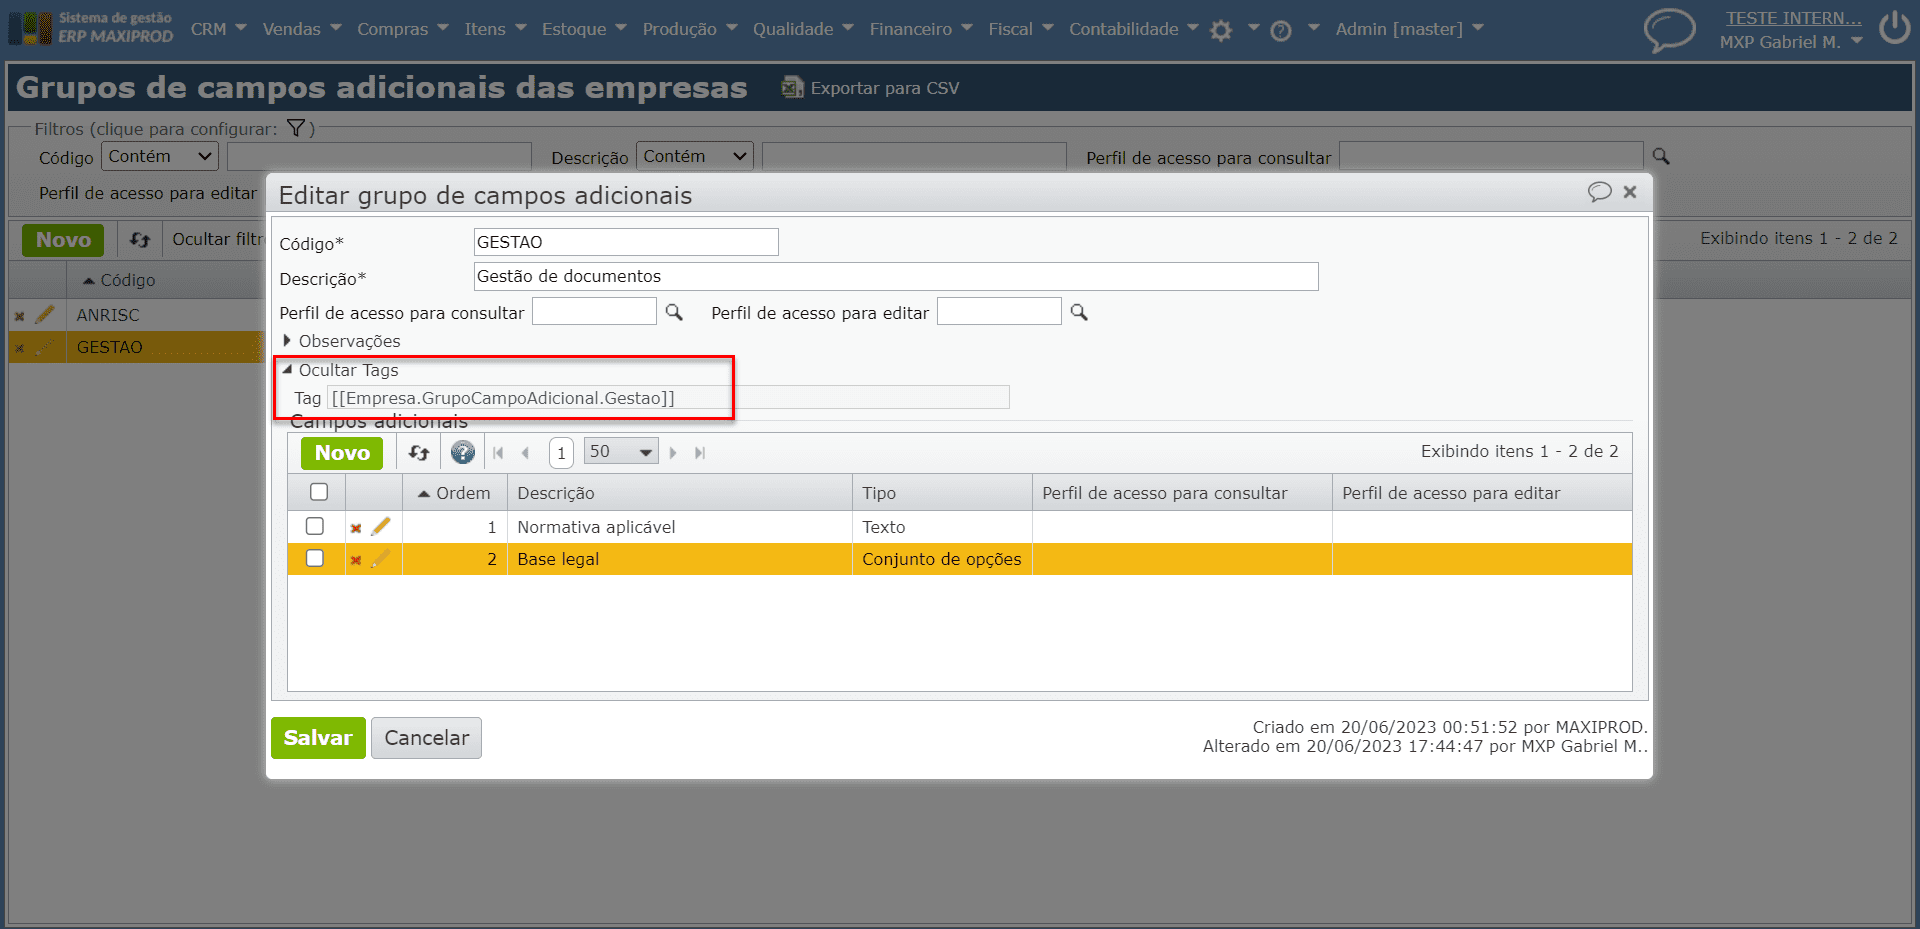The image size is (1920, 929).
Task: Delete the ANRISC group row
Action: (x=19, y=316)
